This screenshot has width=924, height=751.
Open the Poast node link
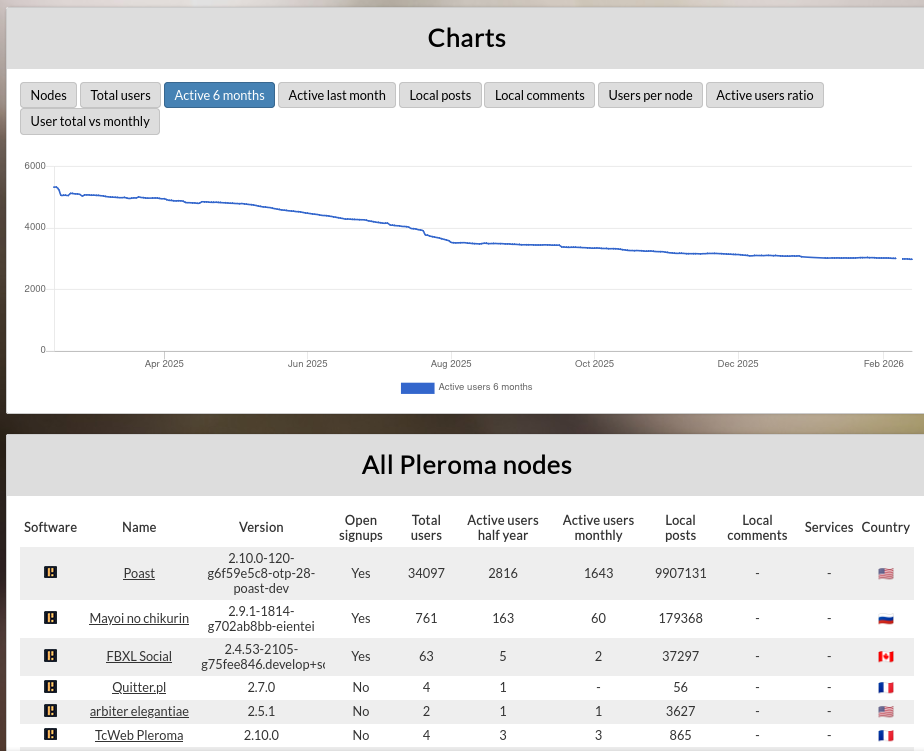click(139, 573)
